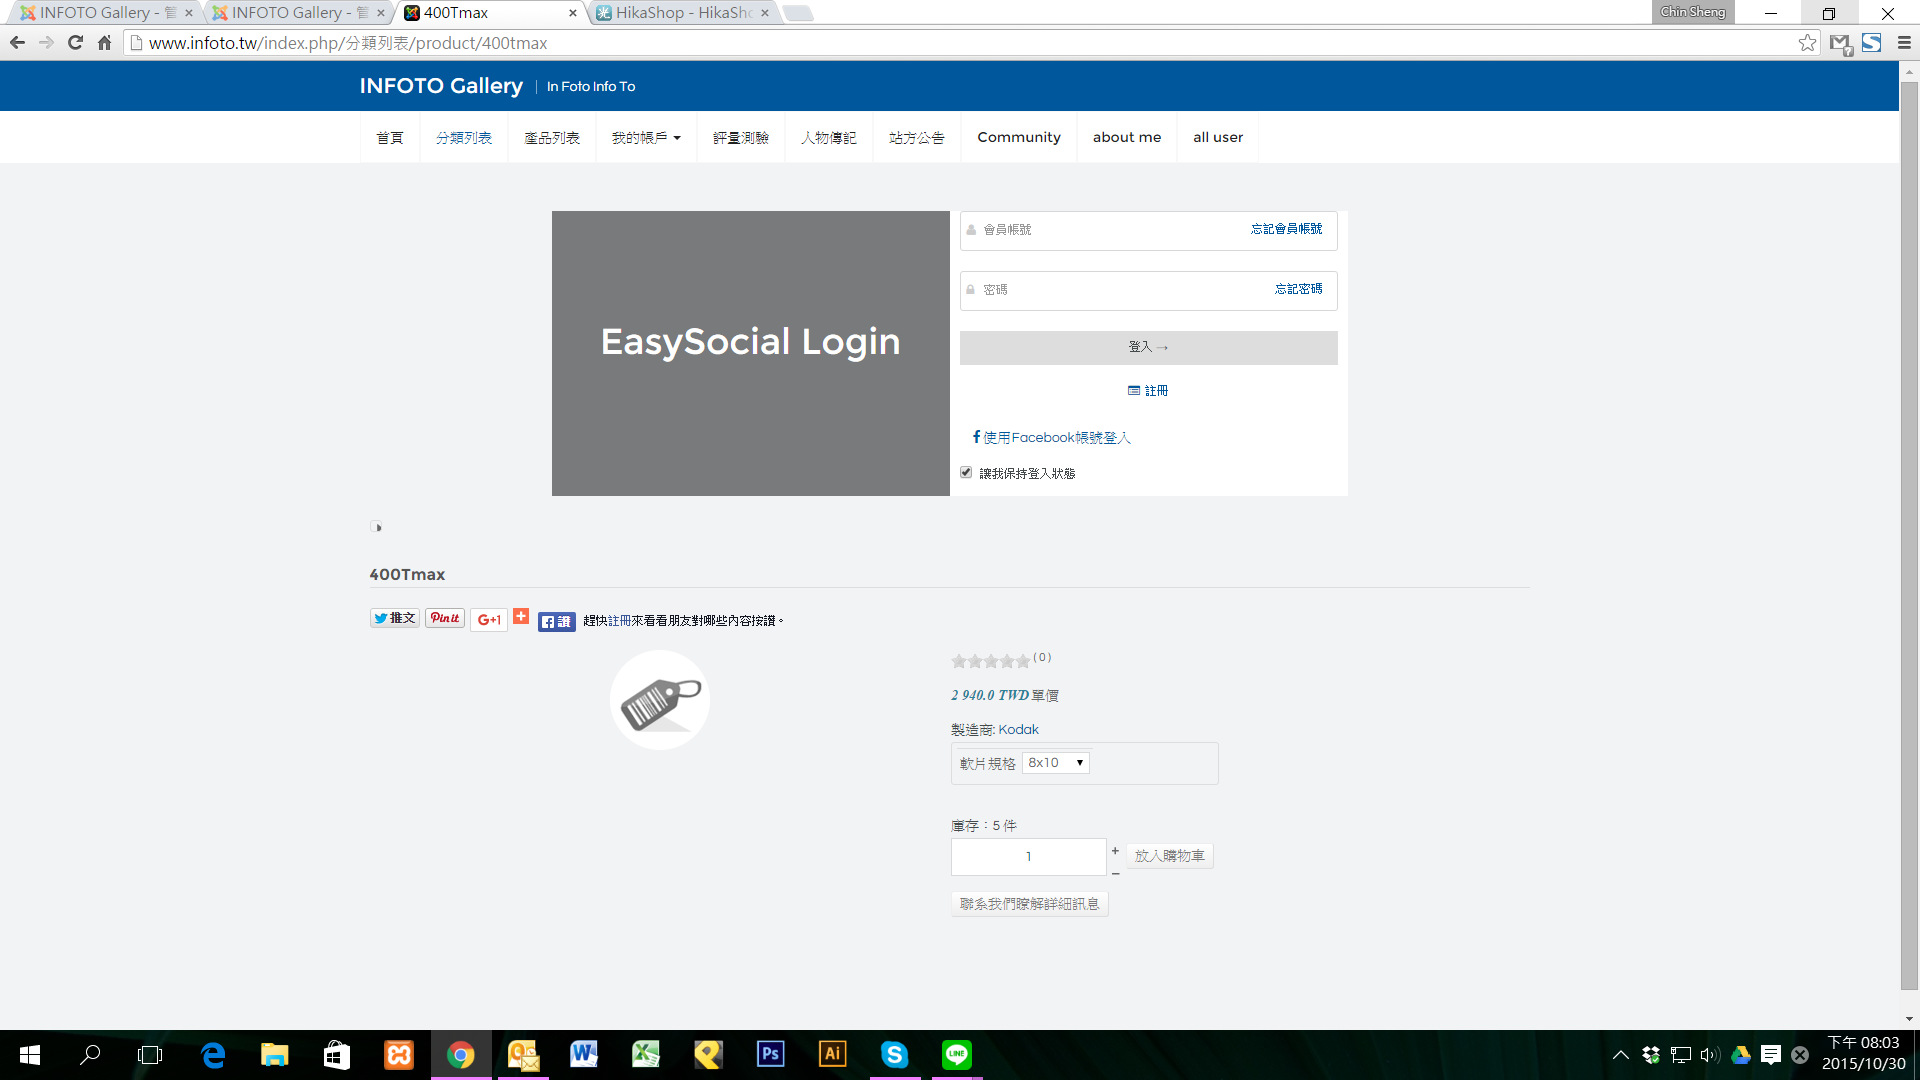Click the Google +1 share icon
Screen dimensions: 1920x1080
[x=489, y=620]
